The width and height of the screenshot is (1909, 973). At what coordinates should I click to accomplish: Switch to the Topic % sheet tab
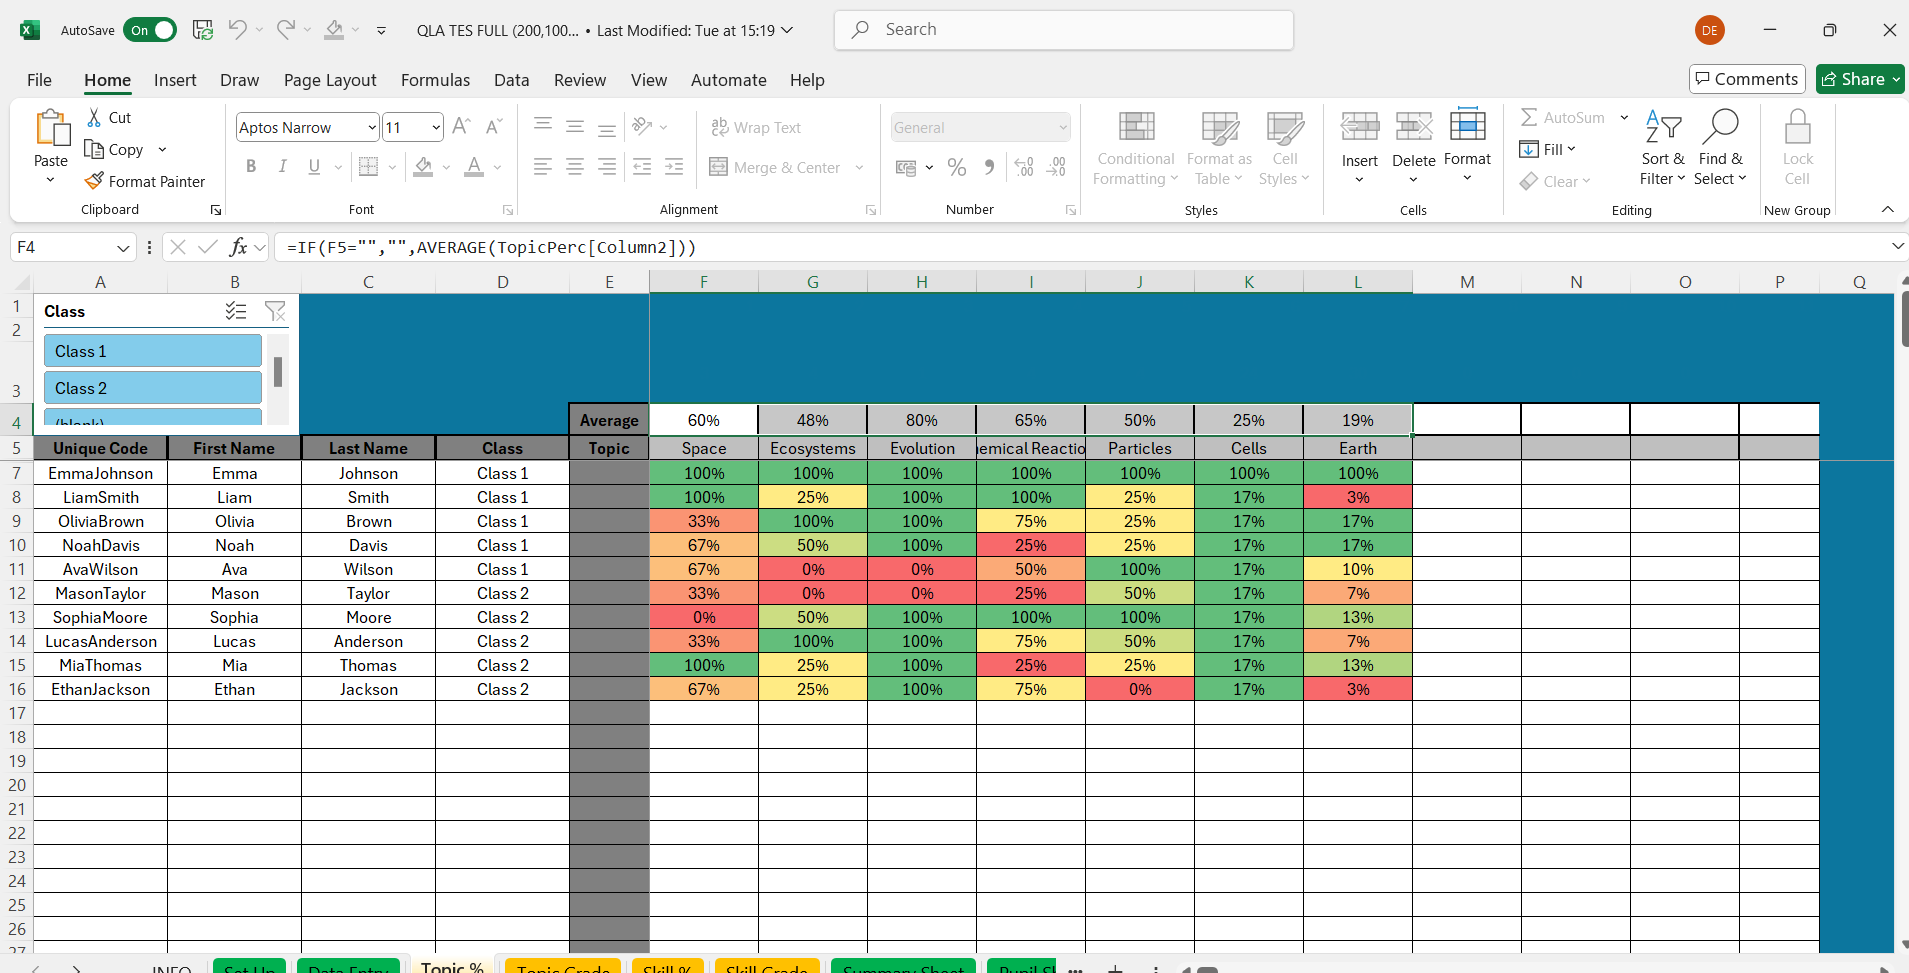[x=452, y=967]
